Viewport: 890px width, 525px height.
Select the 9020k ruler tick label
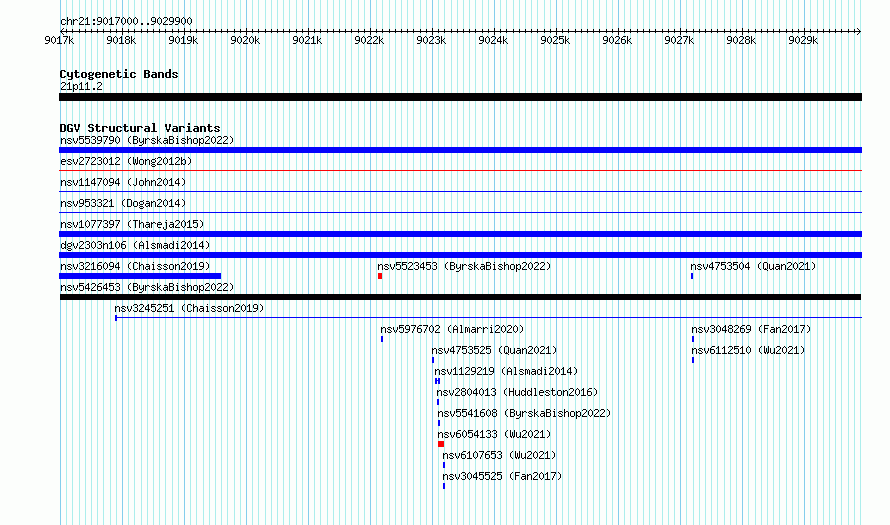pyautogui.click(x=245, y=40)
